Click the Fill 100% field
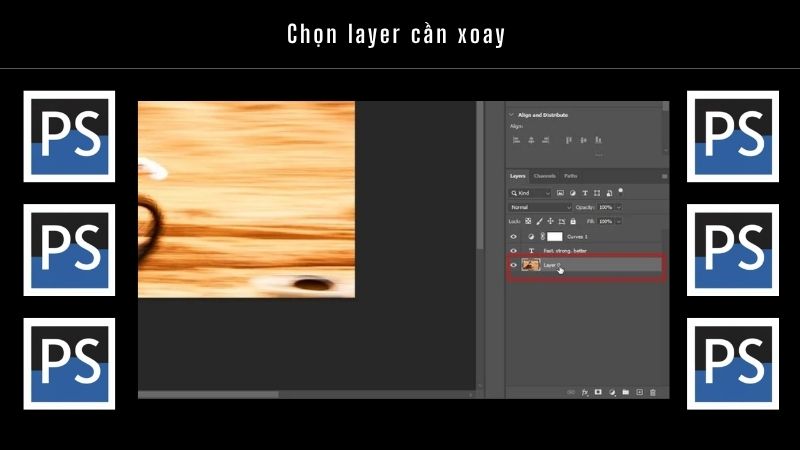 [x=606, y=221]
